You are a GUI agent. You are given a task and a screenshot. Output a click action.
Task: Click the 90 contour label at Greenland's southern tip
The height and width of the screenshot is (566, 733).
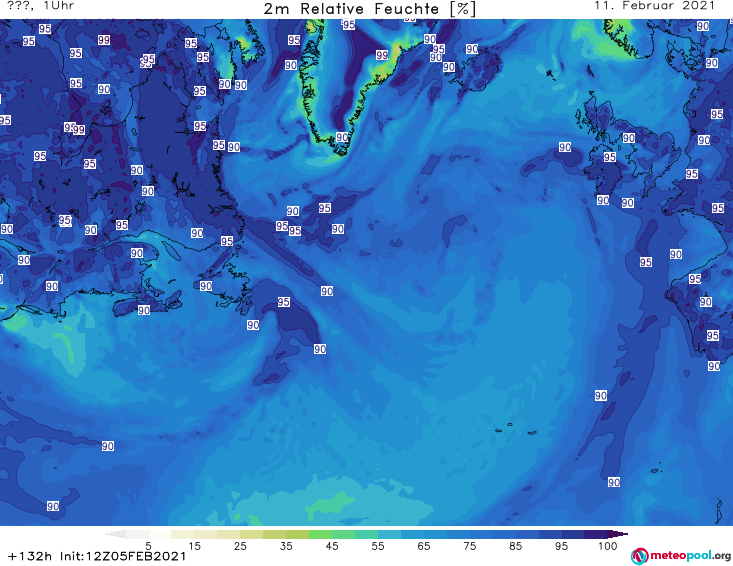point(342,137)
